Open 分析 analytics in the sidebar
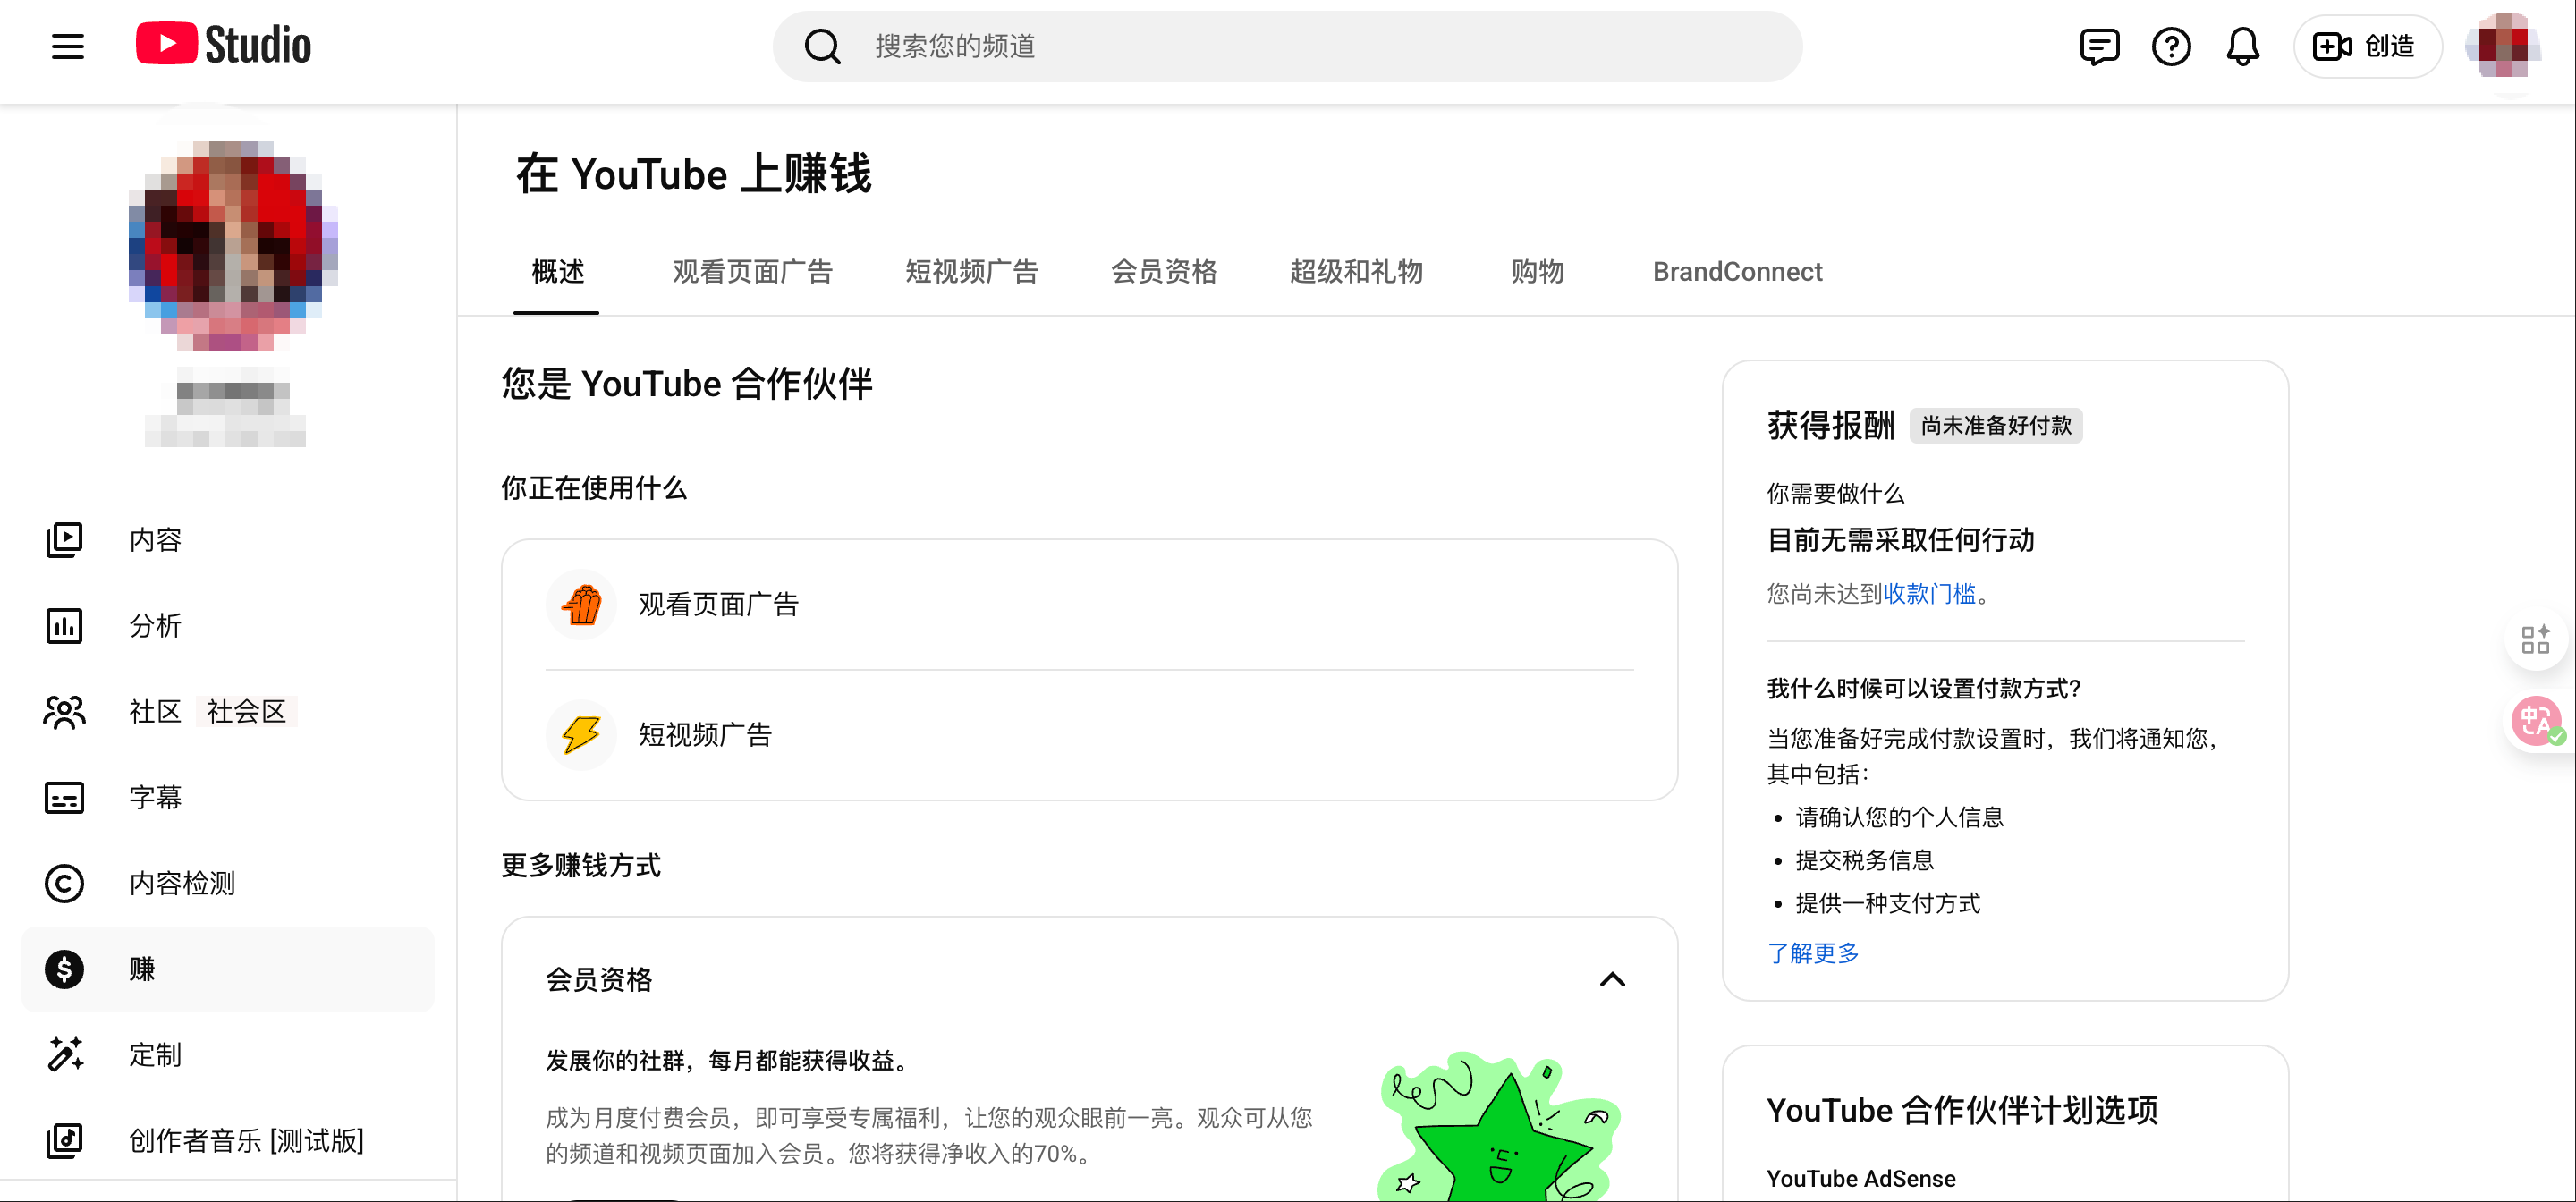 tap(155, 626)
